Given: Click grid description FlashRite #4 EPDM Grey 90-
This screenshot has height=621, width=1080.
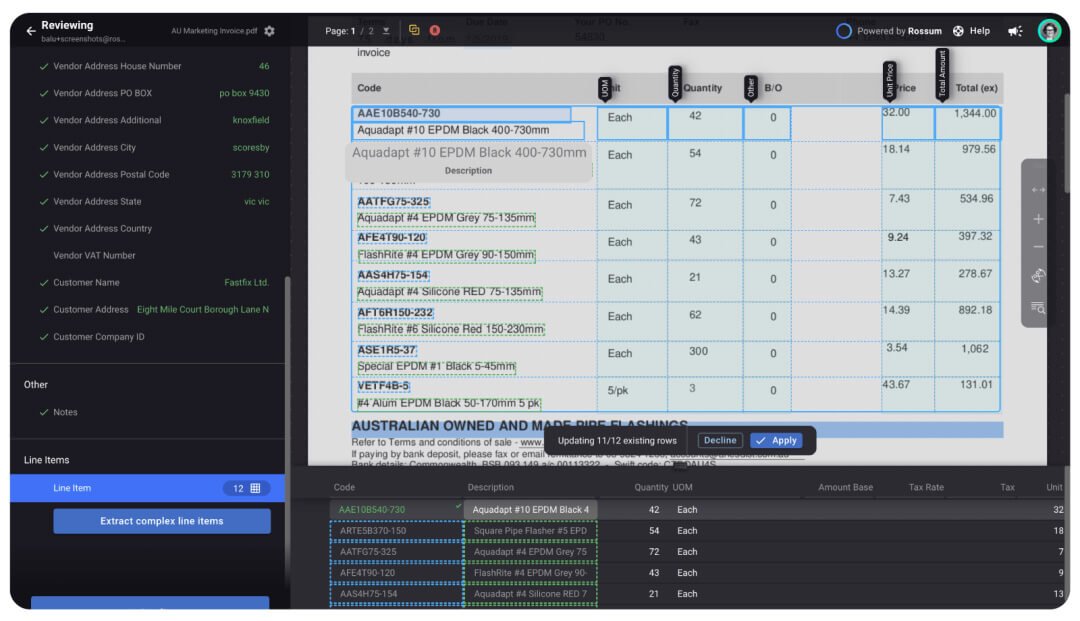Looking at the screenshot, I should tap(530, 573).
